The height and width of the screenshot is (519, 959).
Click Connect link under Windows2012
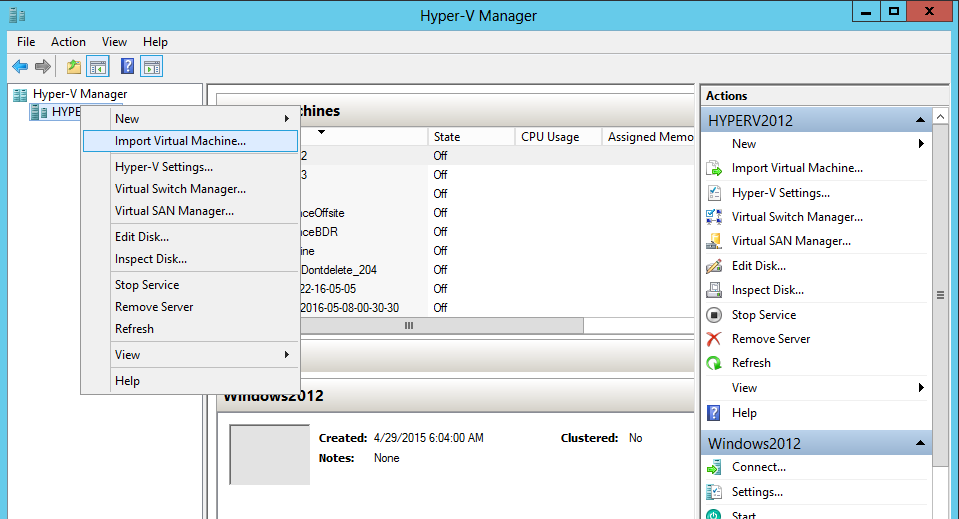[x=758, y=467]
